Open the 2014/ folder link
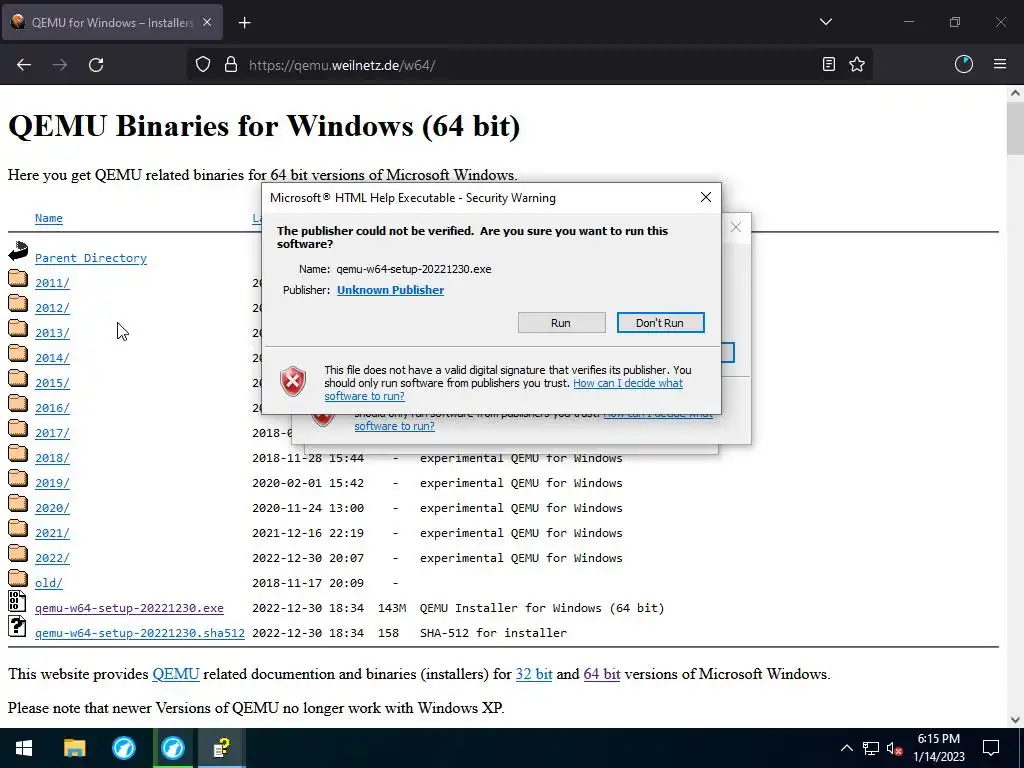Image resolution: width=1024 pixels, height=768 pixels. (x=52, y=358)
